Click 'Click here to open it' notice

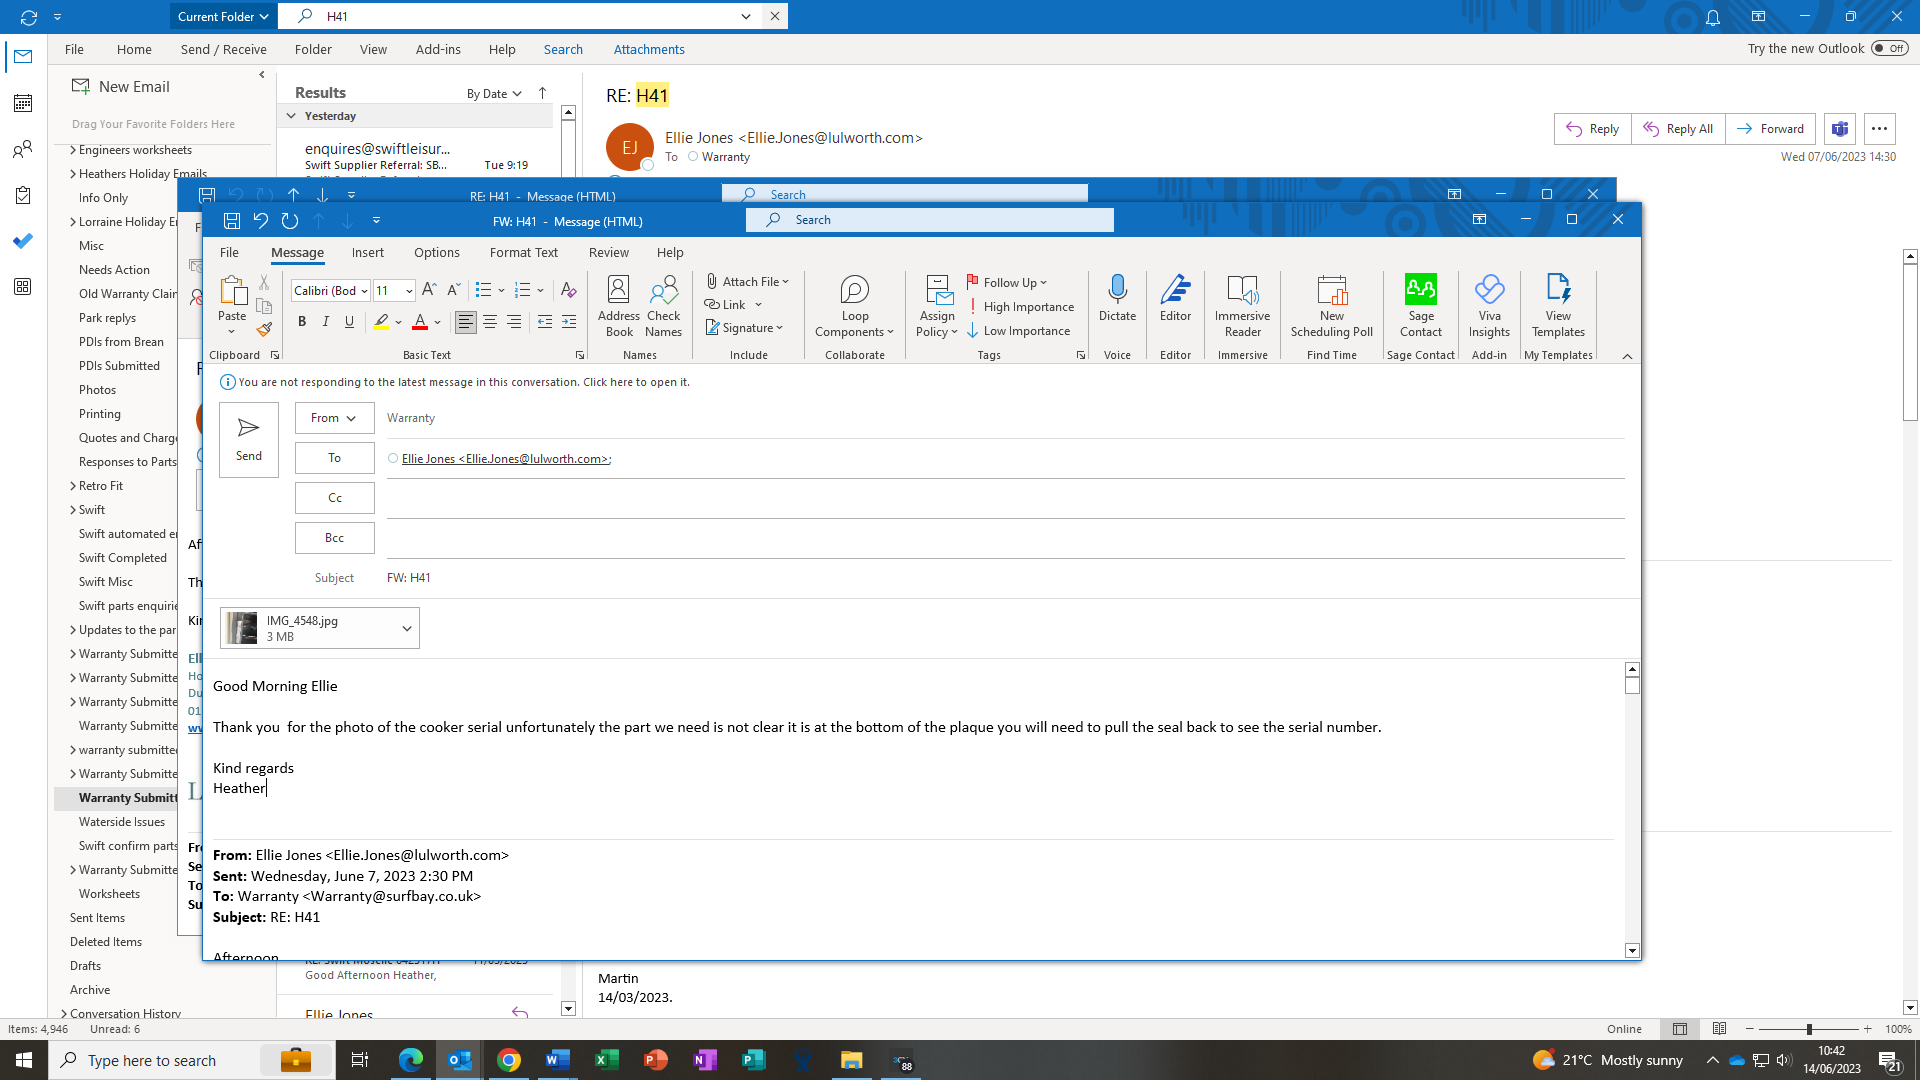click(x=636, y=382)
